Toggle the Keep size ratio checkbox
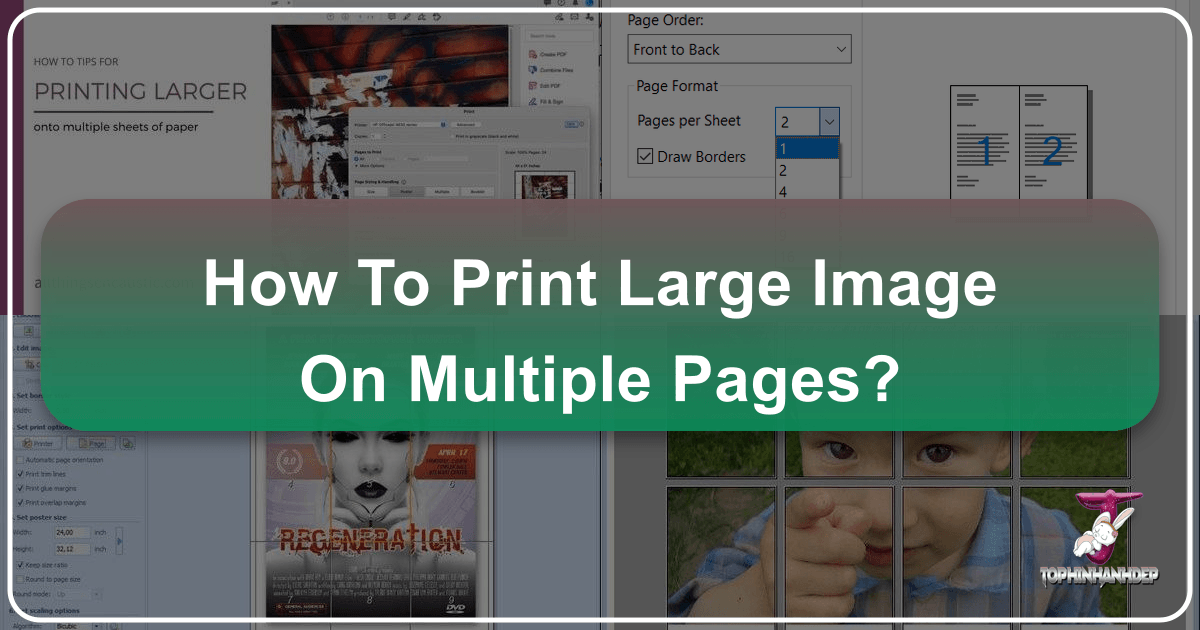1200x630 pixels. coord(20,565)
